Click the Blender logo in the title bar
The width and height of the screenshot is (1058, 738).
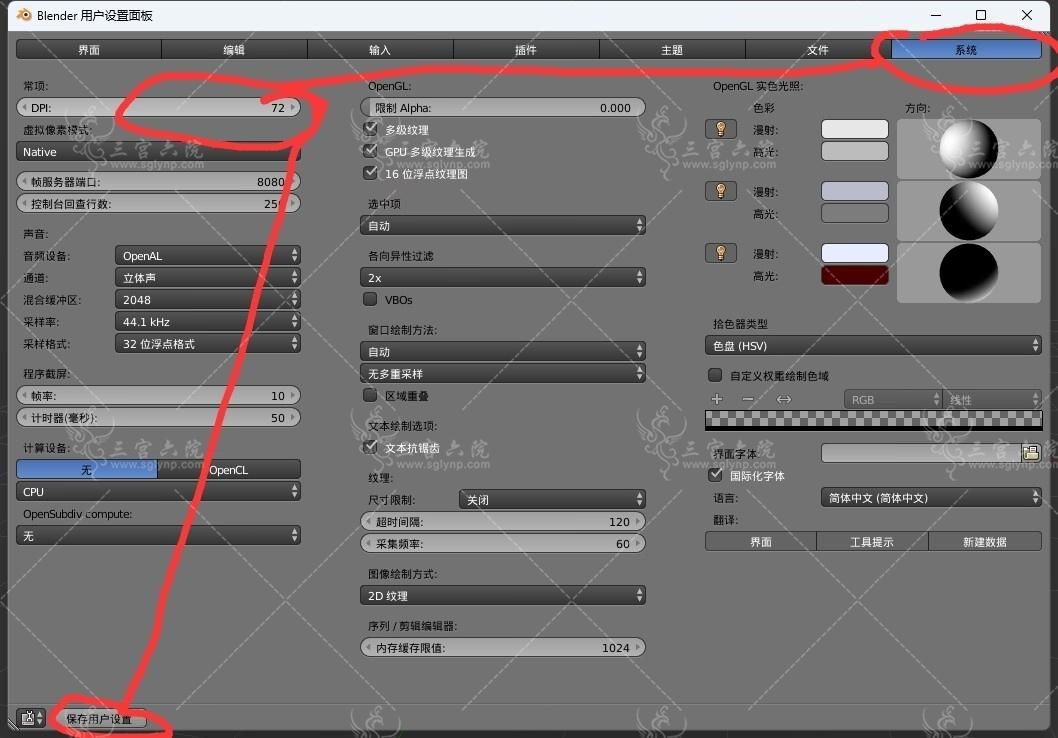pyautogui.click(x=24, y=15)
